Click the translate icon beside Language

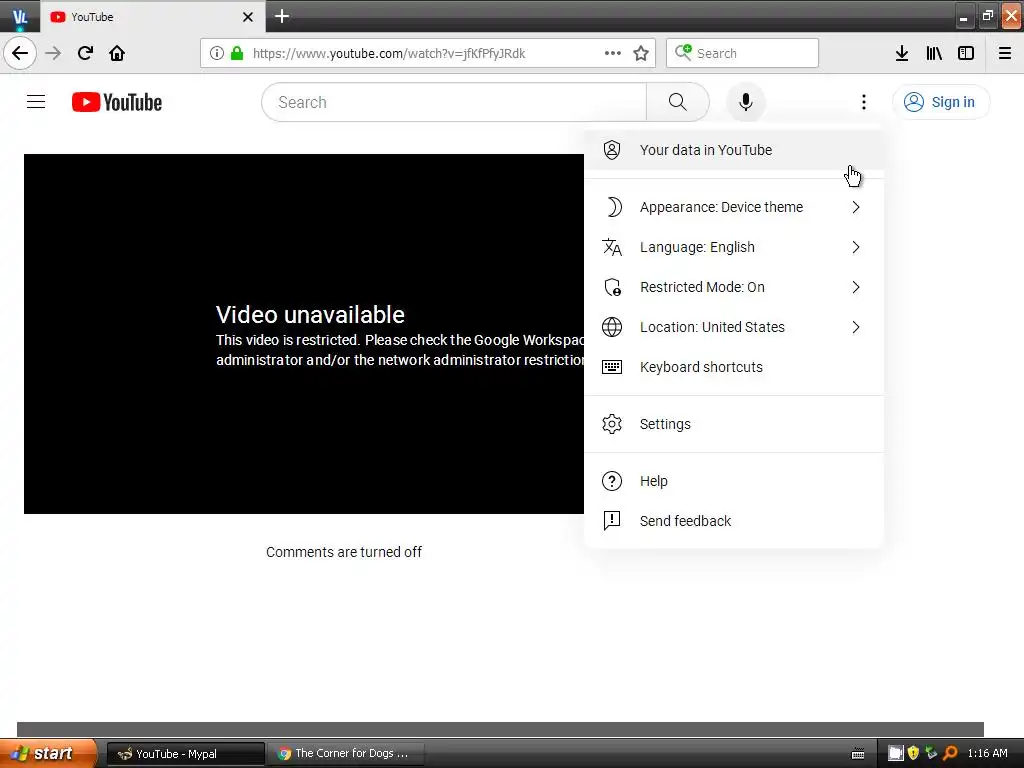pyautogui.click(x=612, y=247)
